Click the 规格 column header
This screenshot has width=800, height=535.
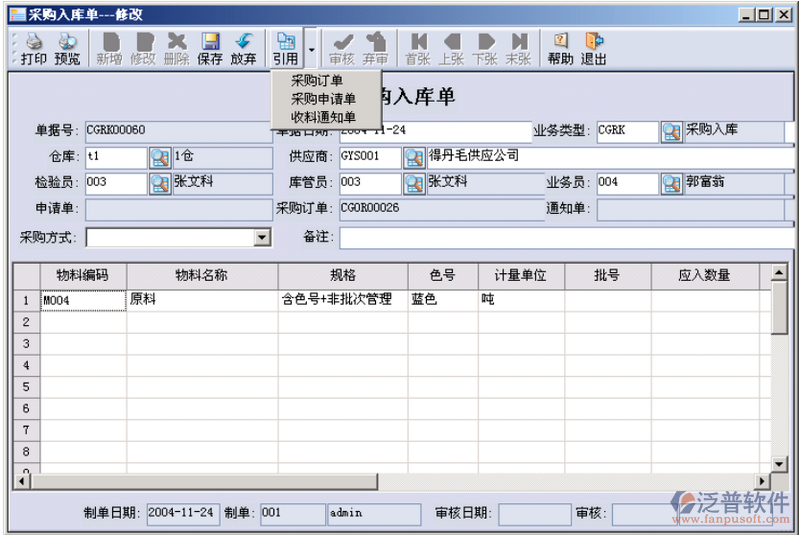(343, 275)
